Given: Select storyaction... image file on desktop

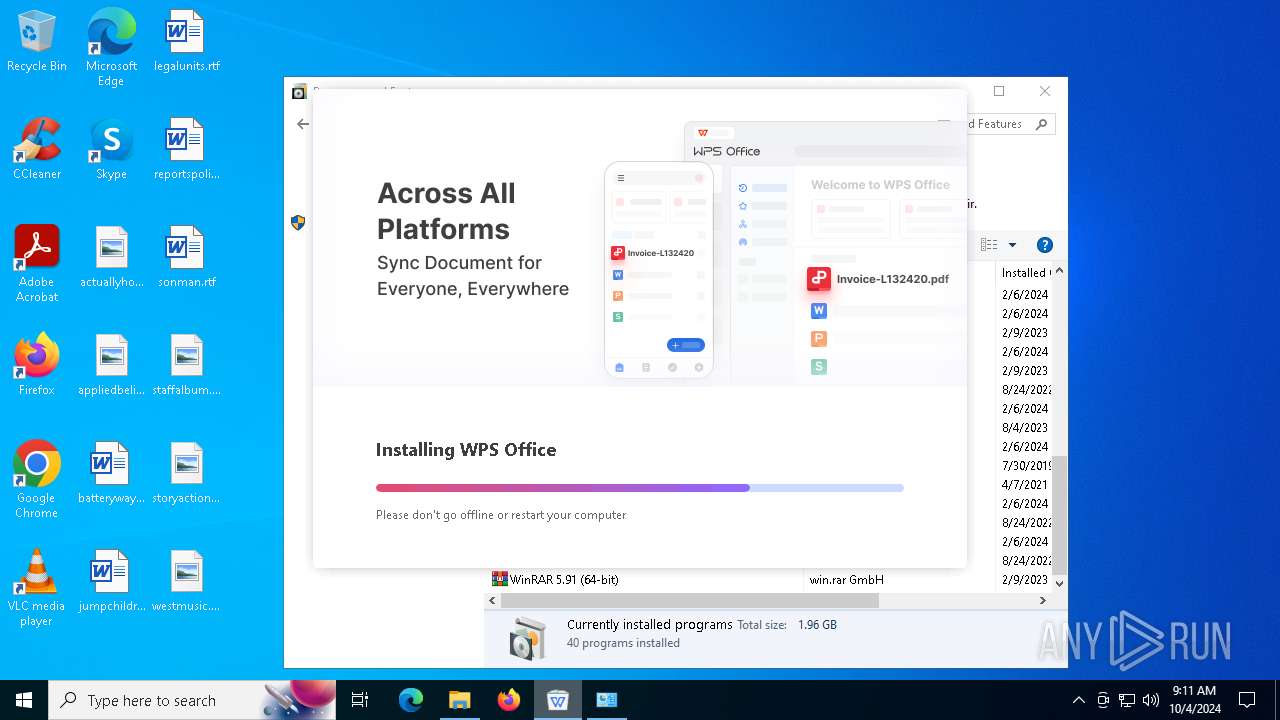Looking at the screenshot, I should pyautogui.click(x=186, y=473).
